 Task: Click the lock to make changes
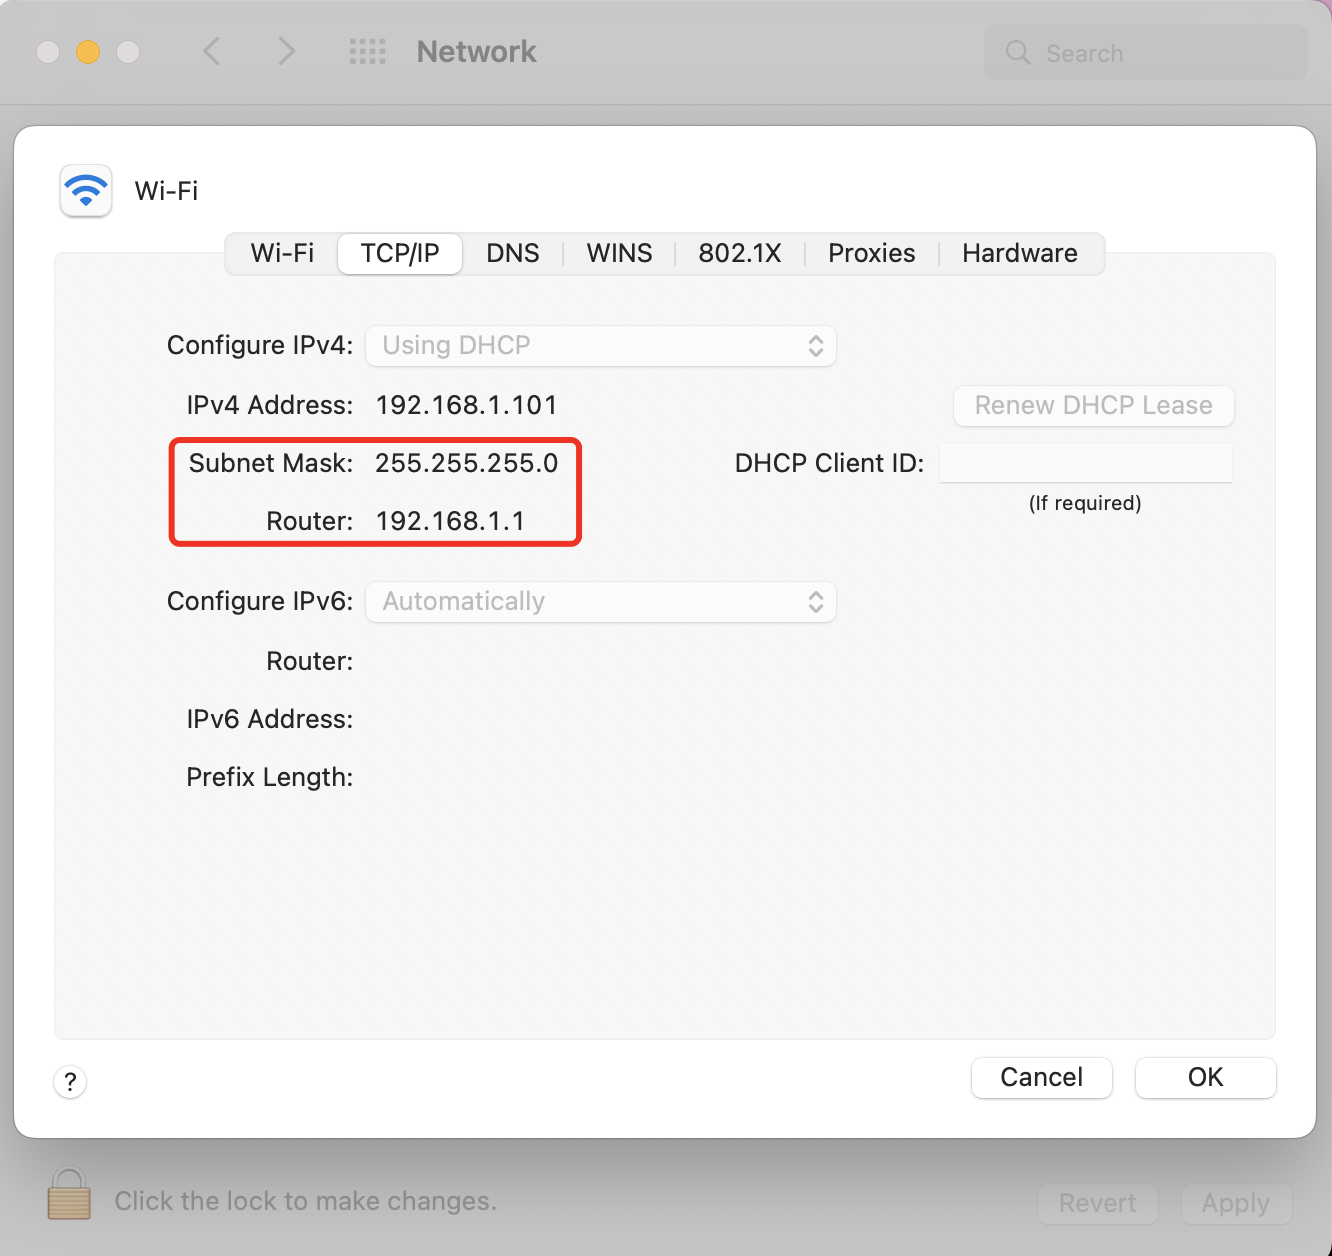click(67, 1194)
